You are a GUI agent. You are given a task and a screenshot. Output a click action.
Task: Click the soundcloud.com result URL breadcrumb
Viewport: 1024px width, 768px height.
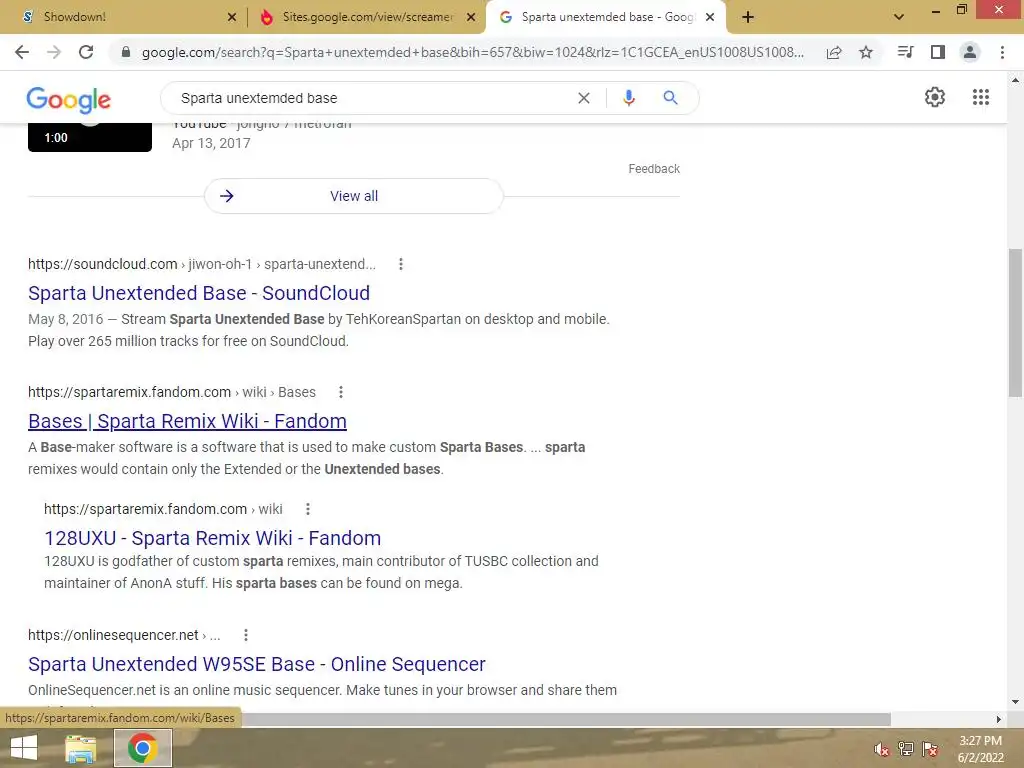pos(202,264)
